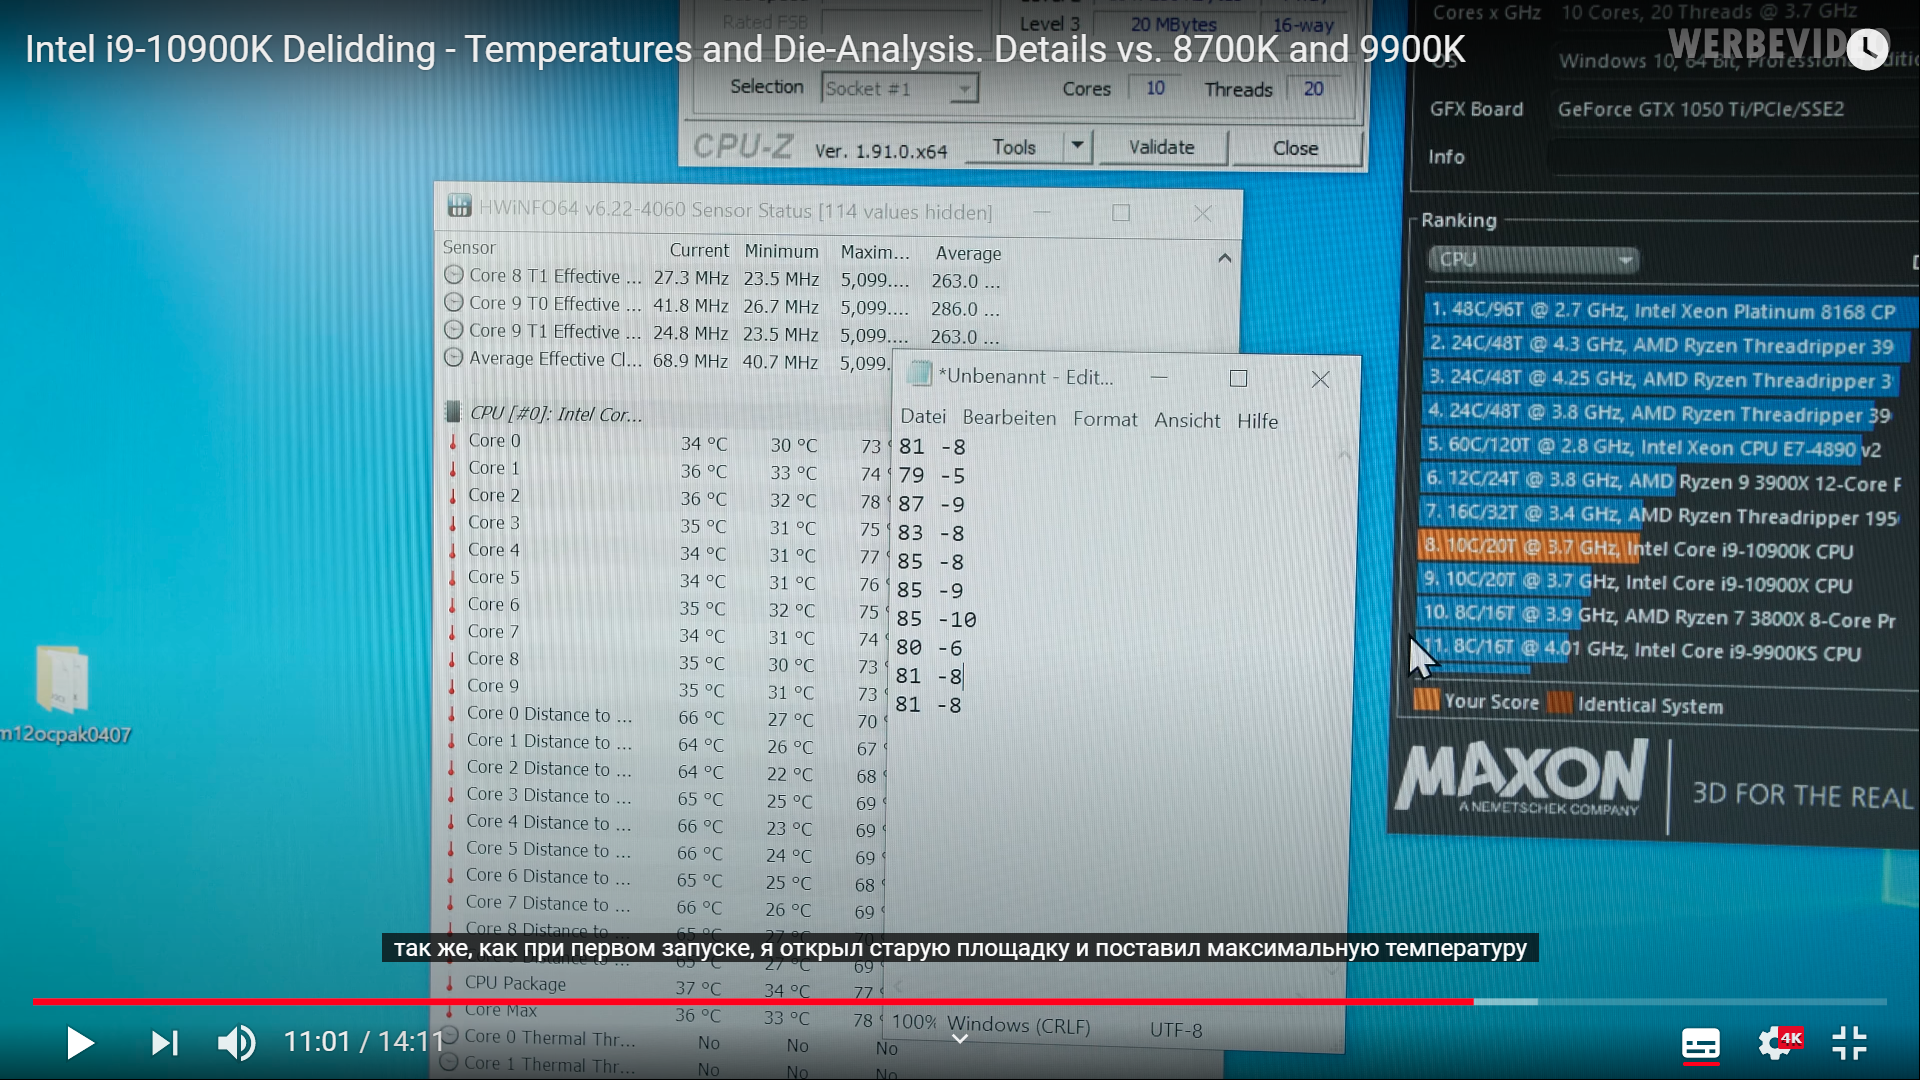Viewport: 1920px width, 1080px height.
Task: Mute the video volume
Action: pyautogui.click(x=236, y=1043)
